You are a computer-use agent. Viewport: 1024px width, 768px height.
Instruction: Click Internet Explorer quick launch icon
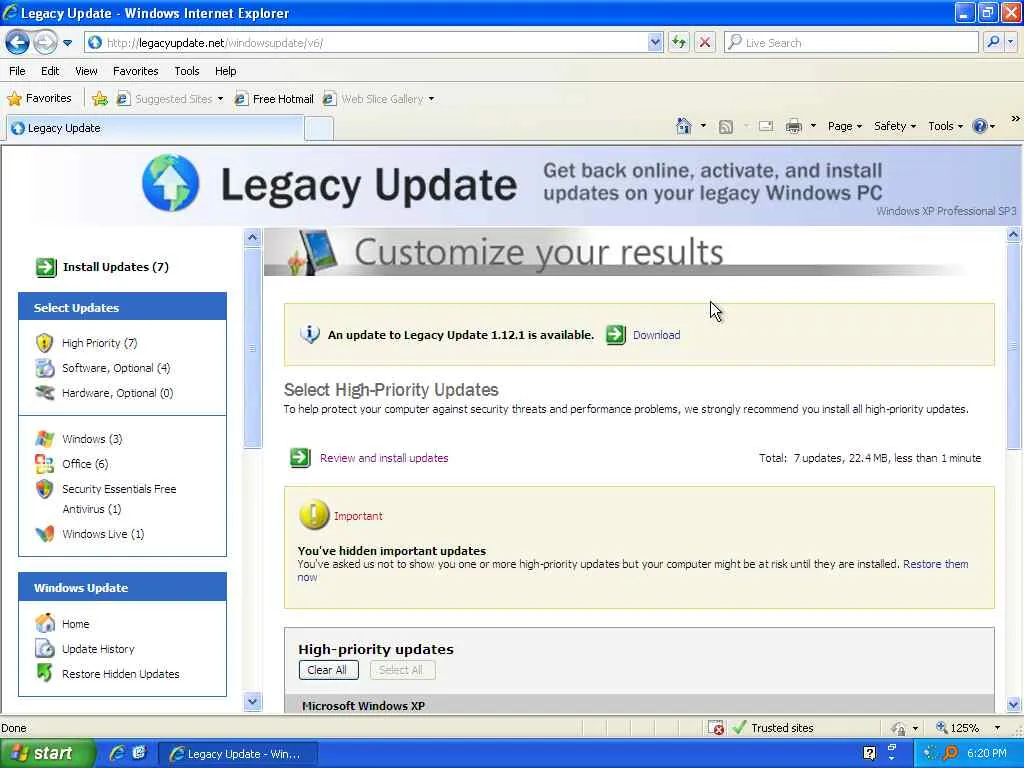pos(118,753)
